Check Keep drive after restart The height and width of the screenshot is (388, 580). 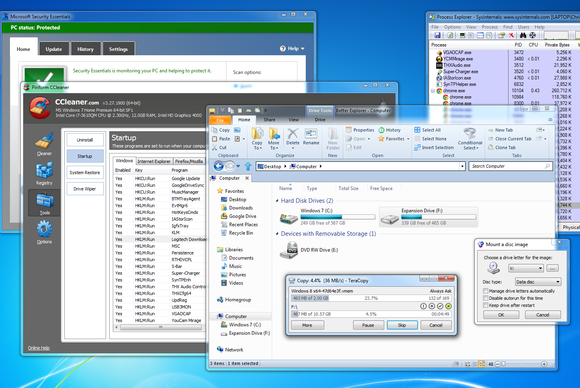tap(486, 305)
